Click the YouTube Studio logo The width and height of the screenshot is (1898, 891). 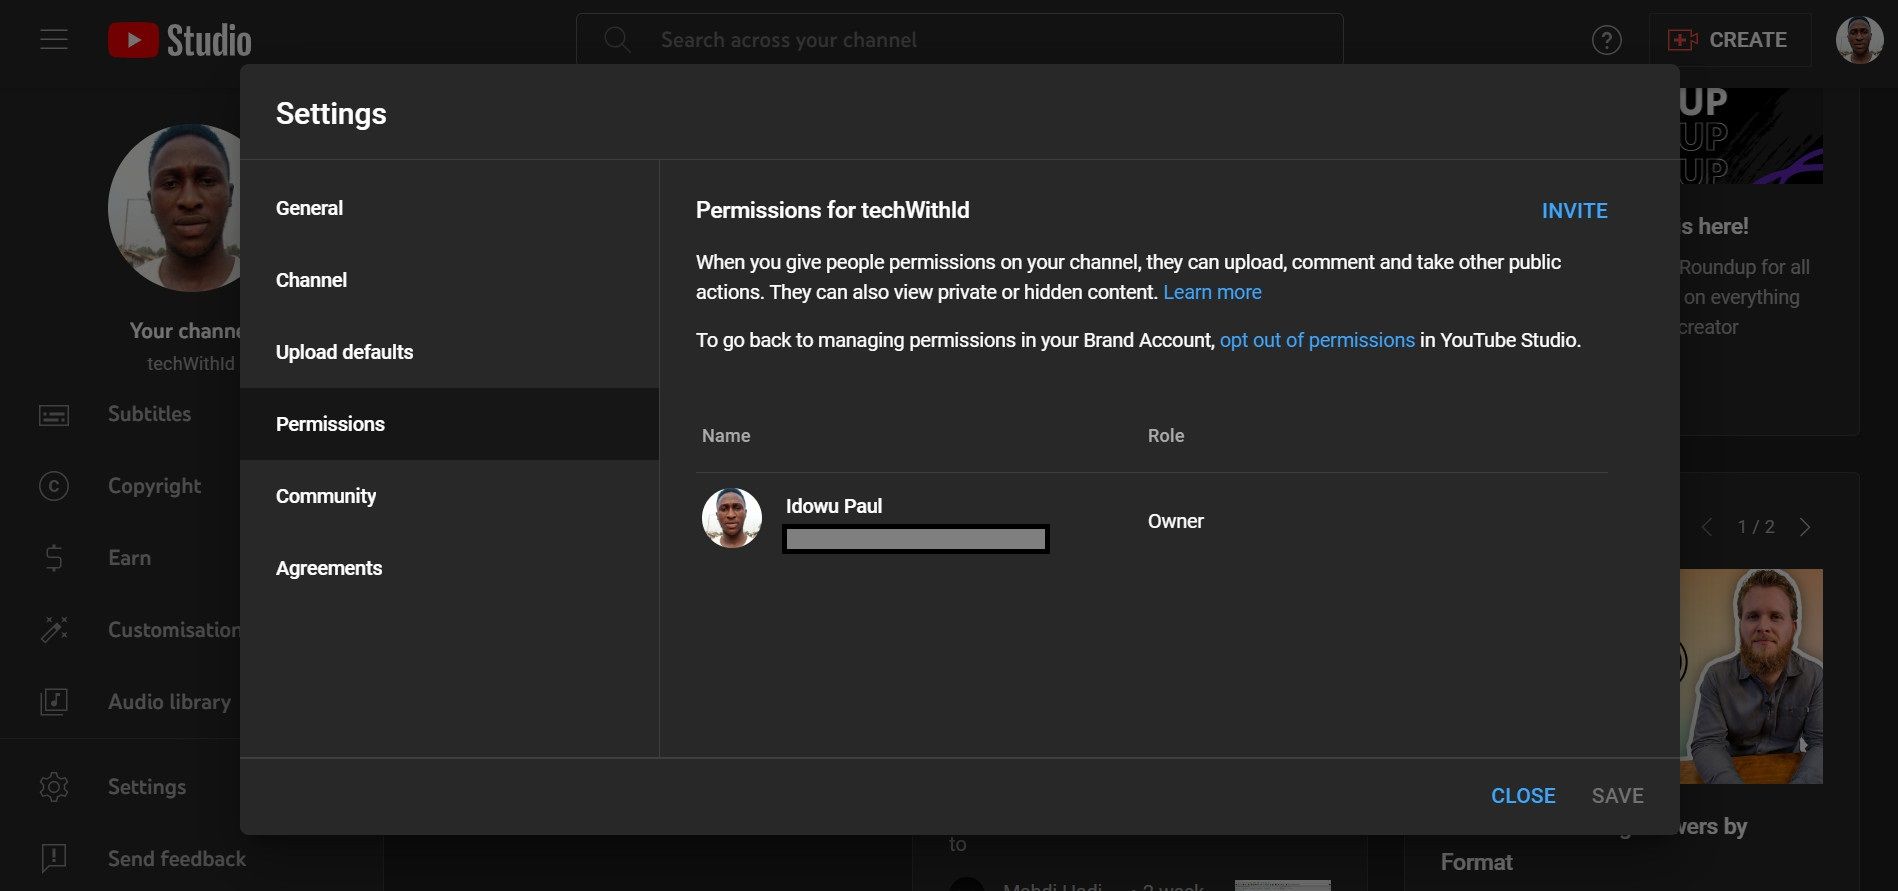tap(180, 40)
